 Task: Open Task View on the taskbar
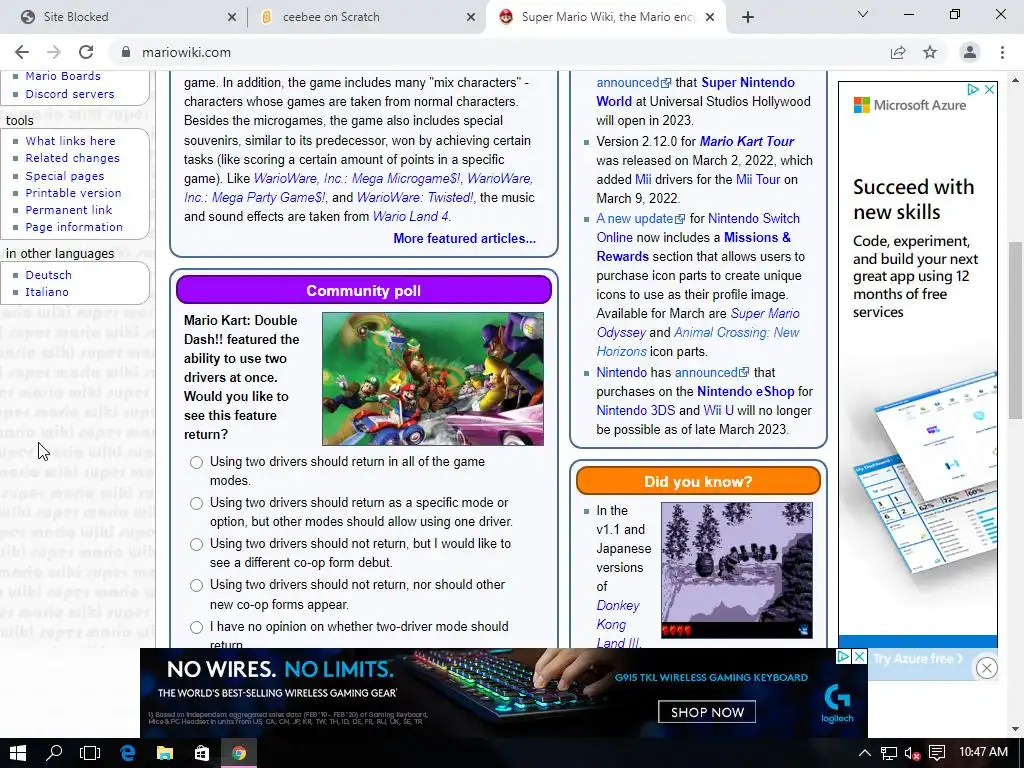pyautogui.click(x=89, y=753)
